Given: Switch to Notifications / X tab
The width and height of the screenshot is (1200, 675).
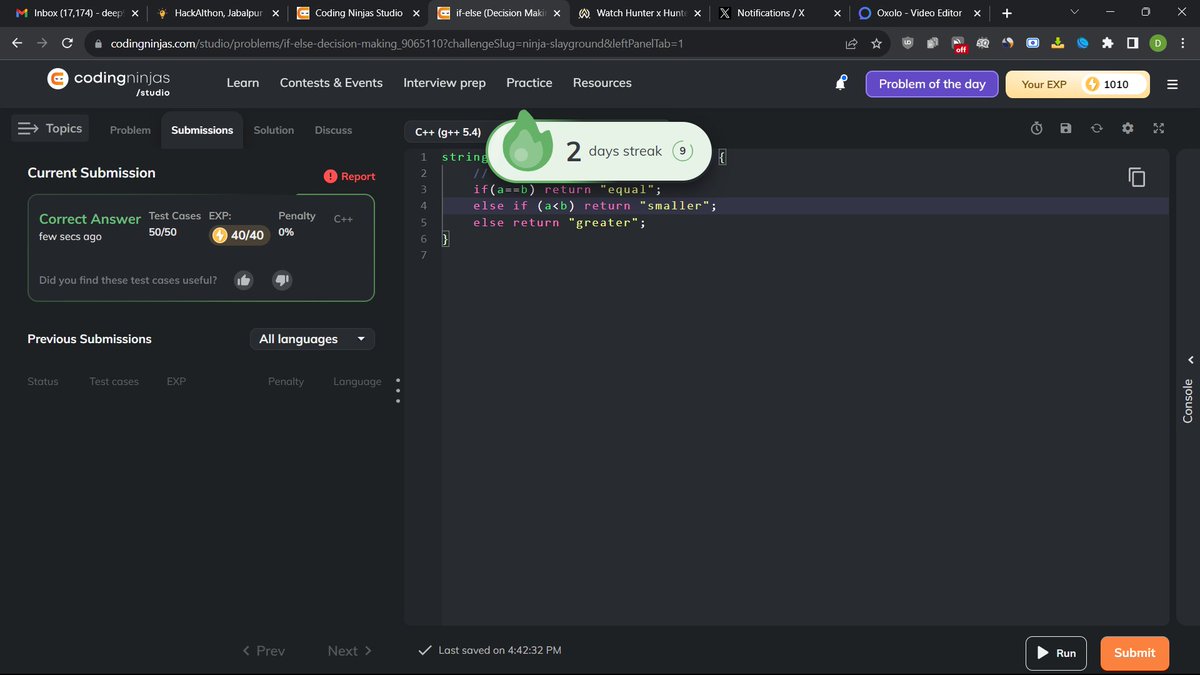Looking at the screenshot, I should point(781,13).
